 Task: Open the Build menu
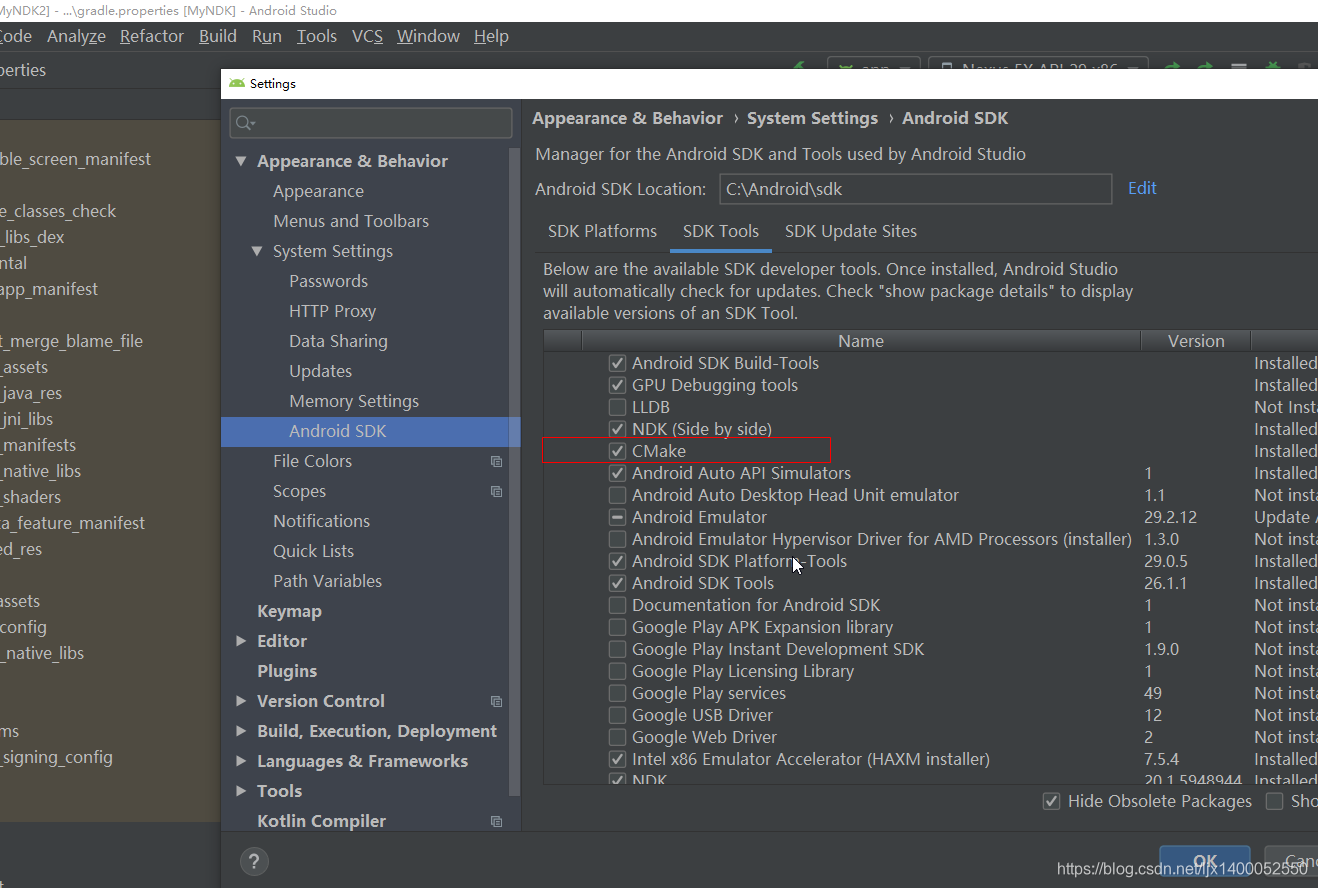click(218, 36)
